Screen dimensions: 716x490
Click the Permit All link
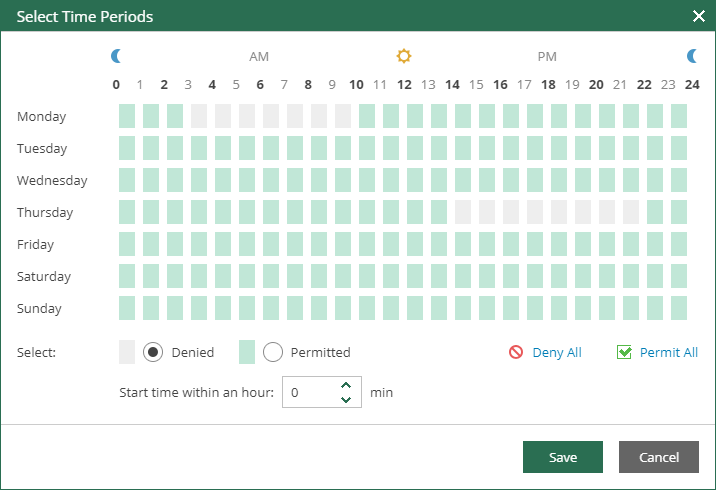(669, 352)
